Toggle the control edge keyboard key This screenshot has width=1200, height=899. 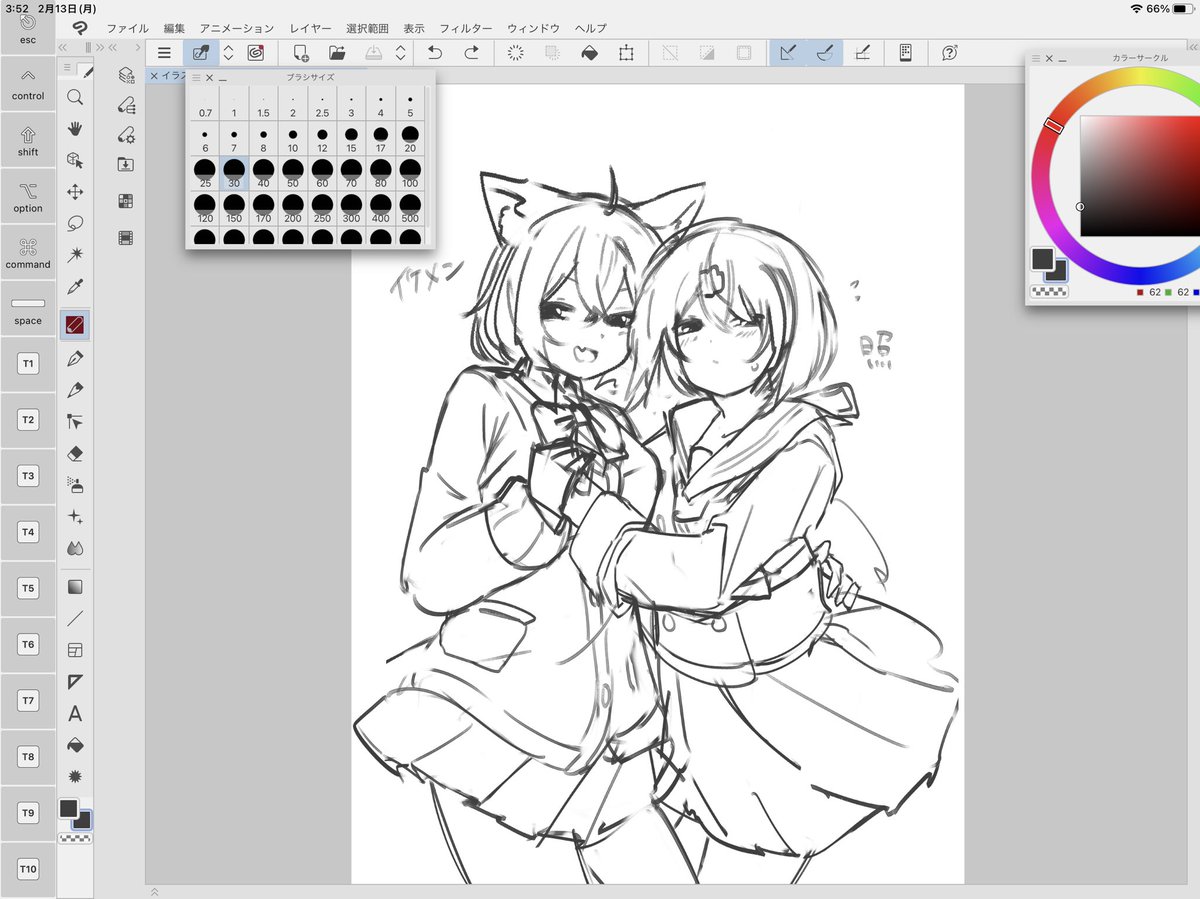(x=28, y=85)
